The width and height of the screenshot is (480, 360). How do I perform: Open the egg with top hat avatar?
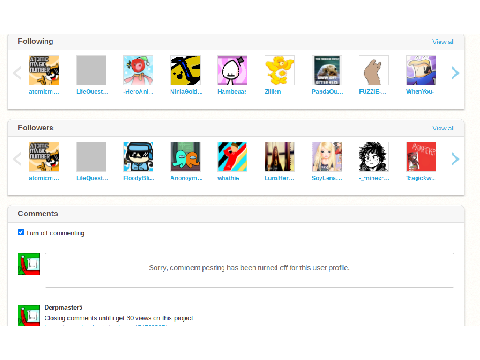click(x=232, y=70)
